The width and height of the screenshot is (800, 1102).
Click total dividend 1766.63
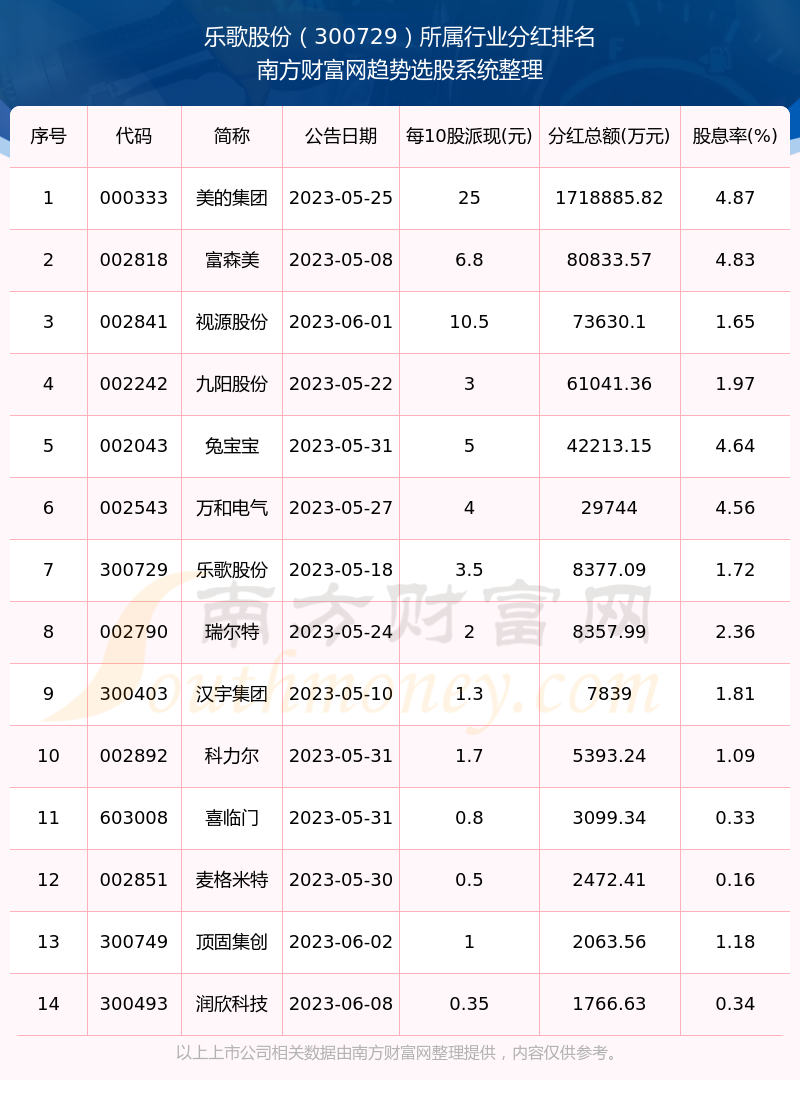(x=609, y=1004)
